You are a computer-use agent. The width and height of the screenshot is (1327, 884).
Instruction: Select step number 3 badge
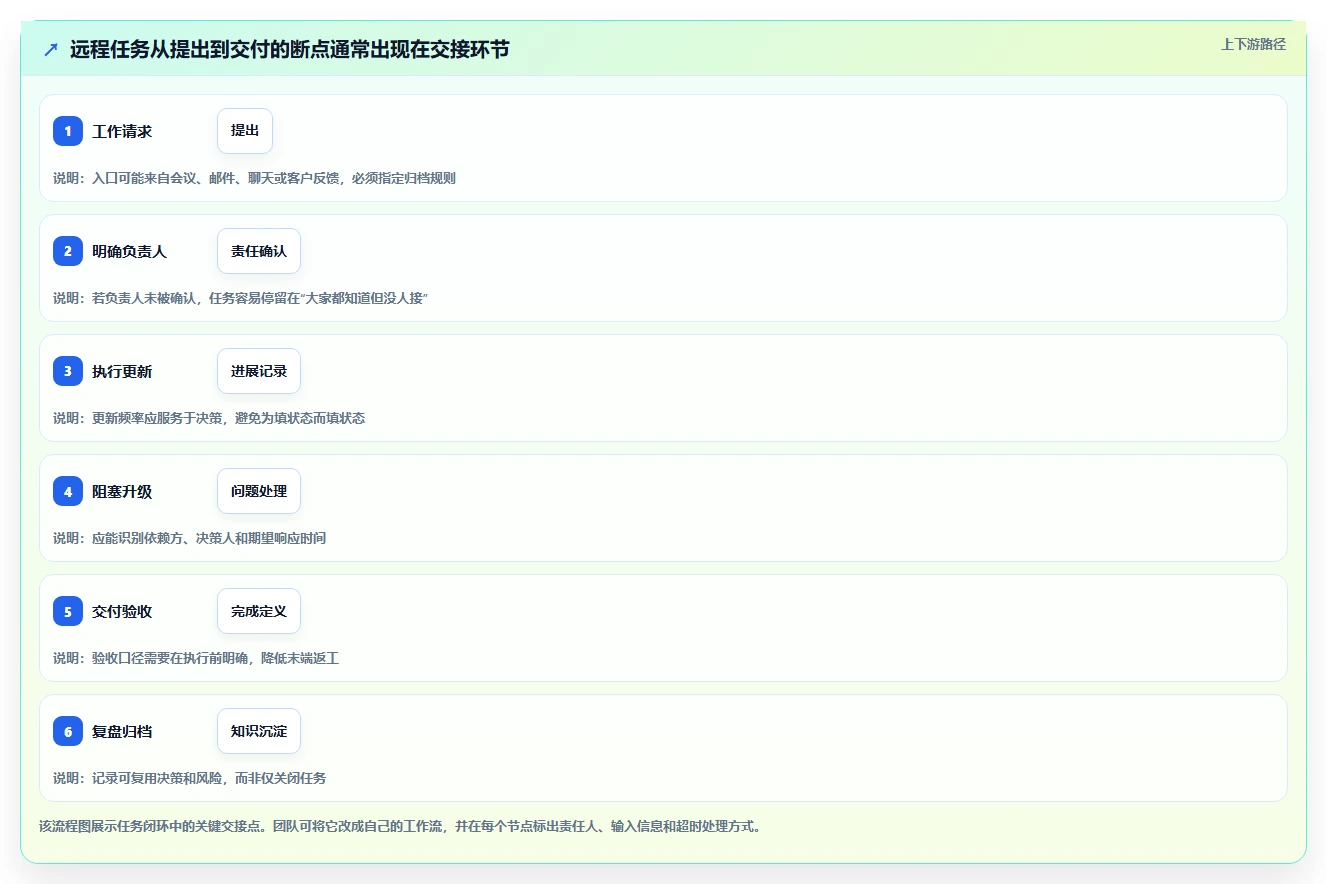[68, 371]
